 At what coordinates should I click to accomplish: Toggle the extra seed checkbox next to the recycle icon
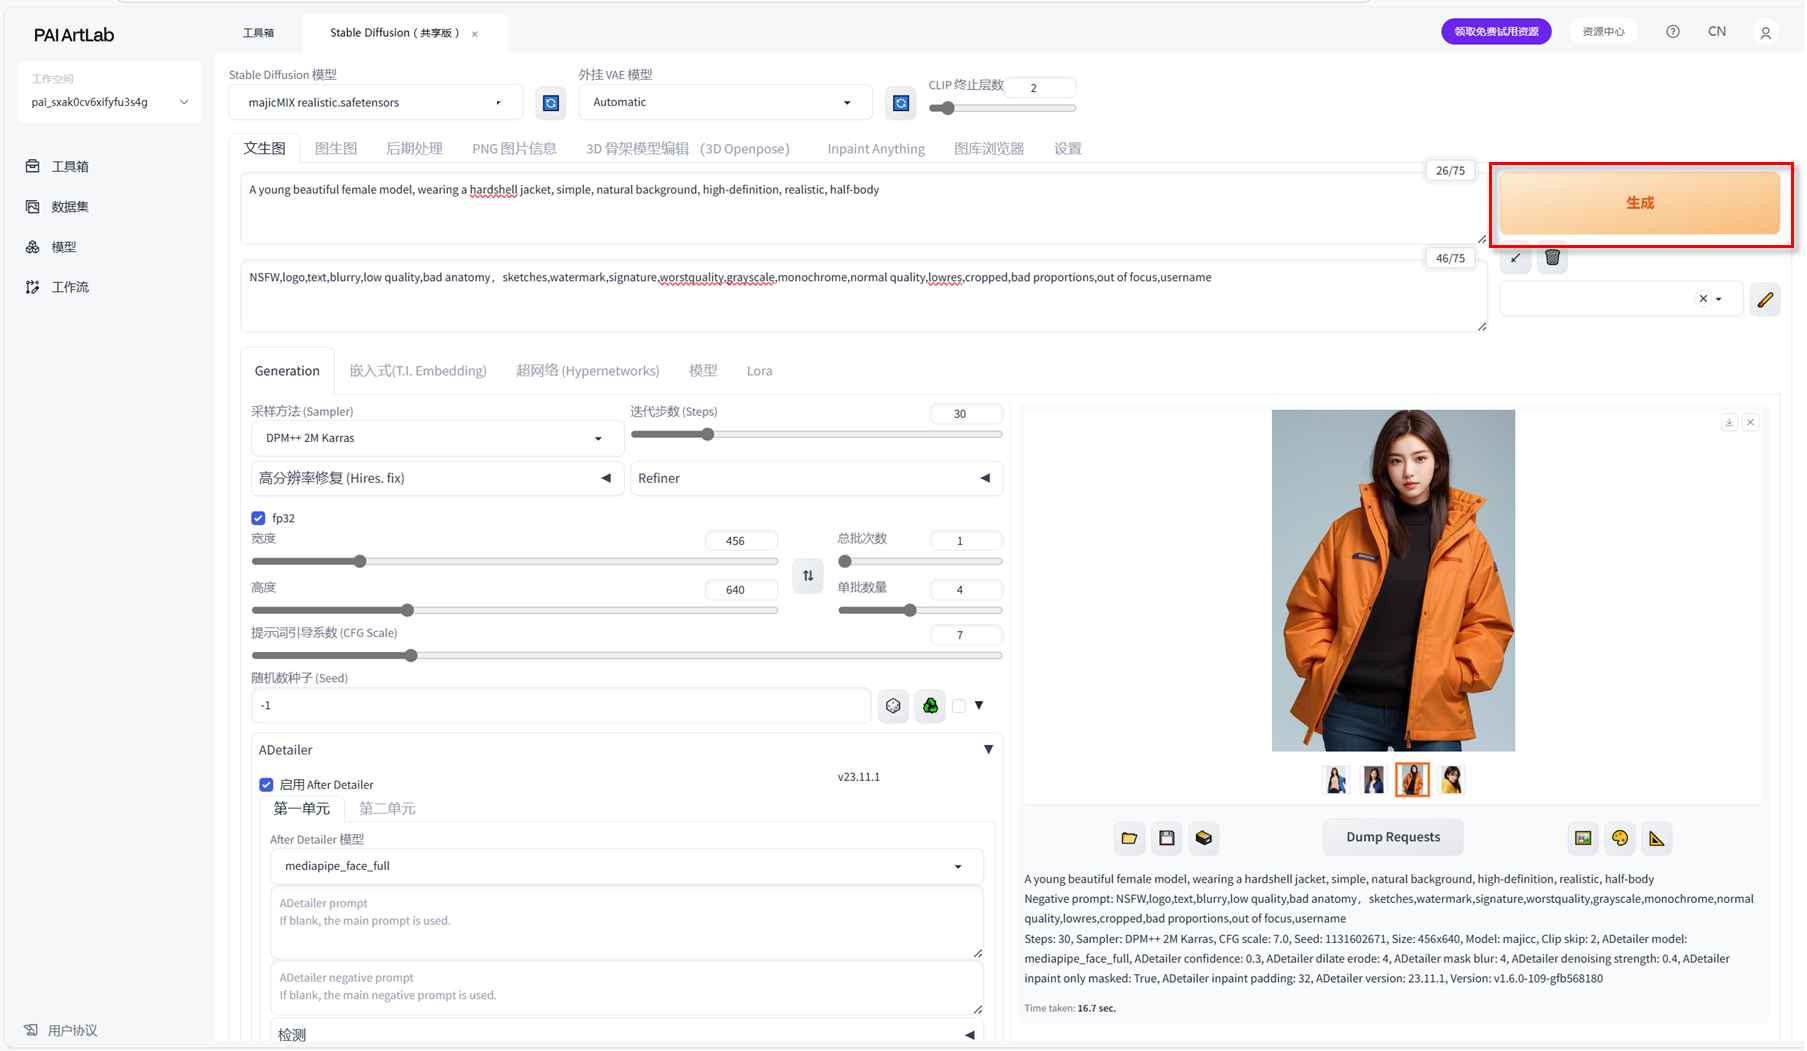click(x=959, y=706)
